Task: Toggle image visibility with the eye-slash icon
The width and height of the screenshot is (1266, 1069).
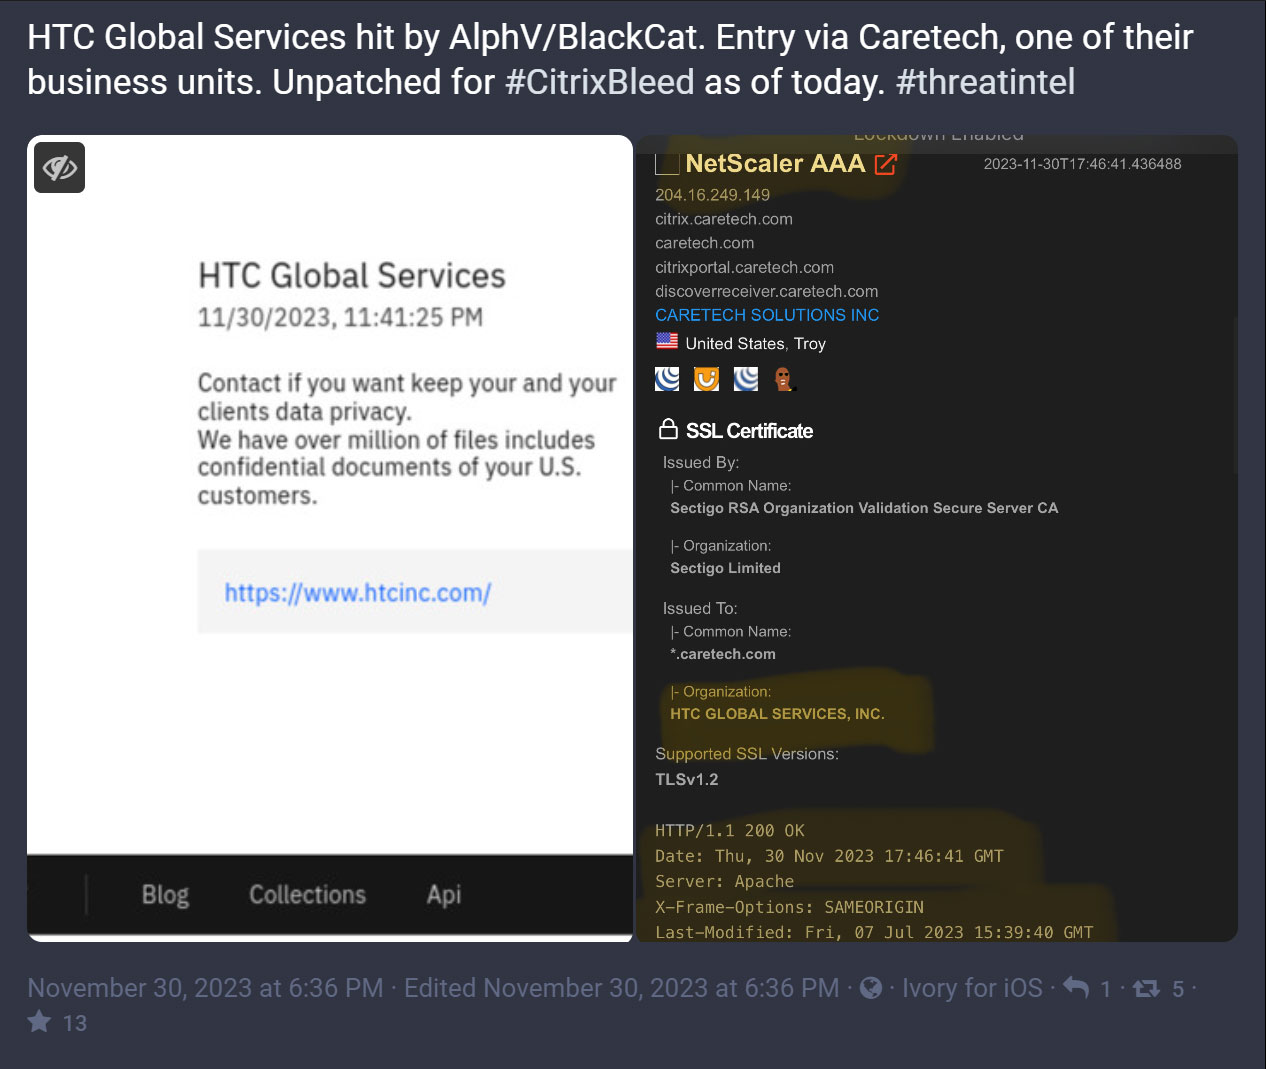Action: point(59,167)
